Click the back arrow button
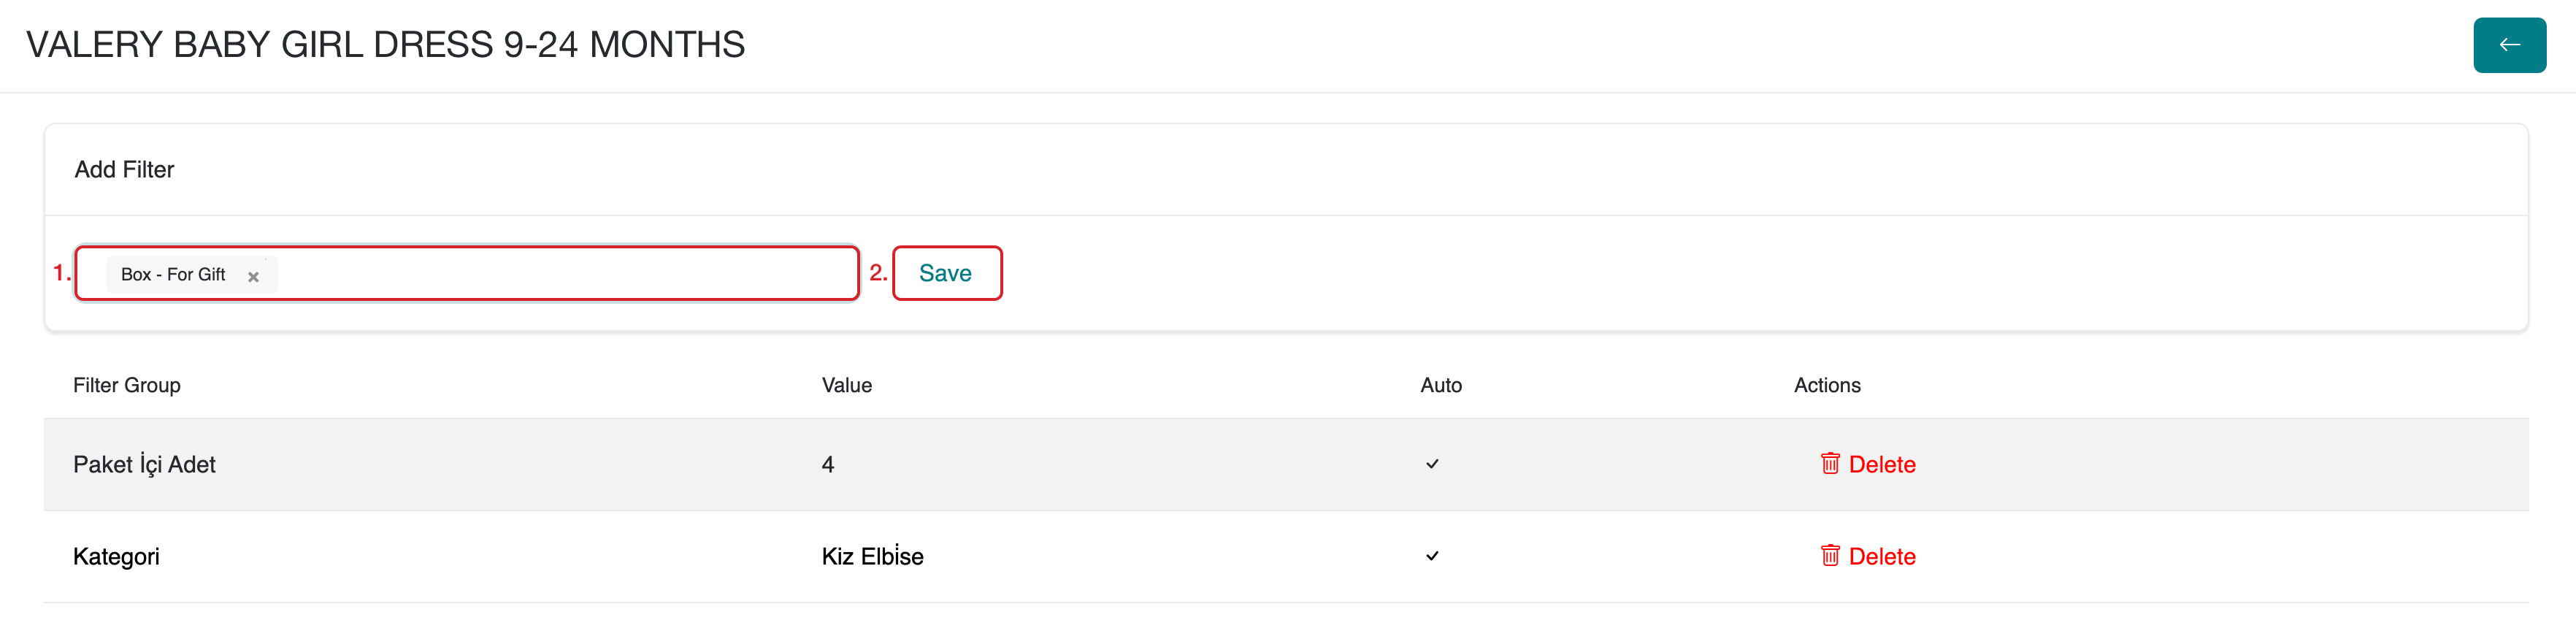Viewport: 2576px width, 631px height. pos(2508,45)
